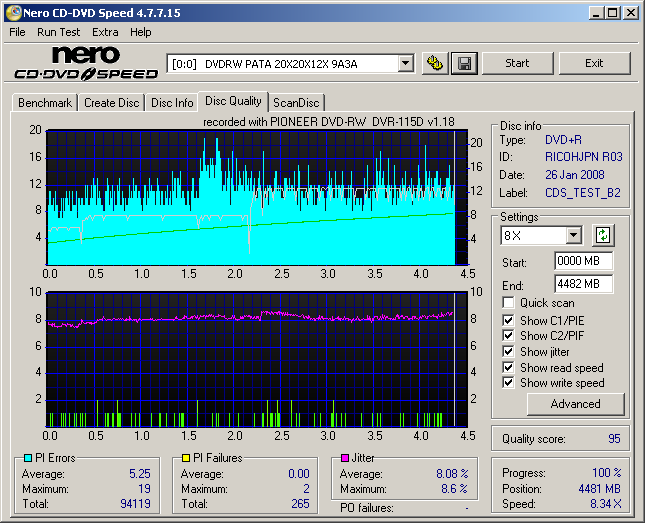Screen dimensions: 645x523
Task: Switch to the Benchmark tab
Action: pyautogui.click(x=45, y=102)
